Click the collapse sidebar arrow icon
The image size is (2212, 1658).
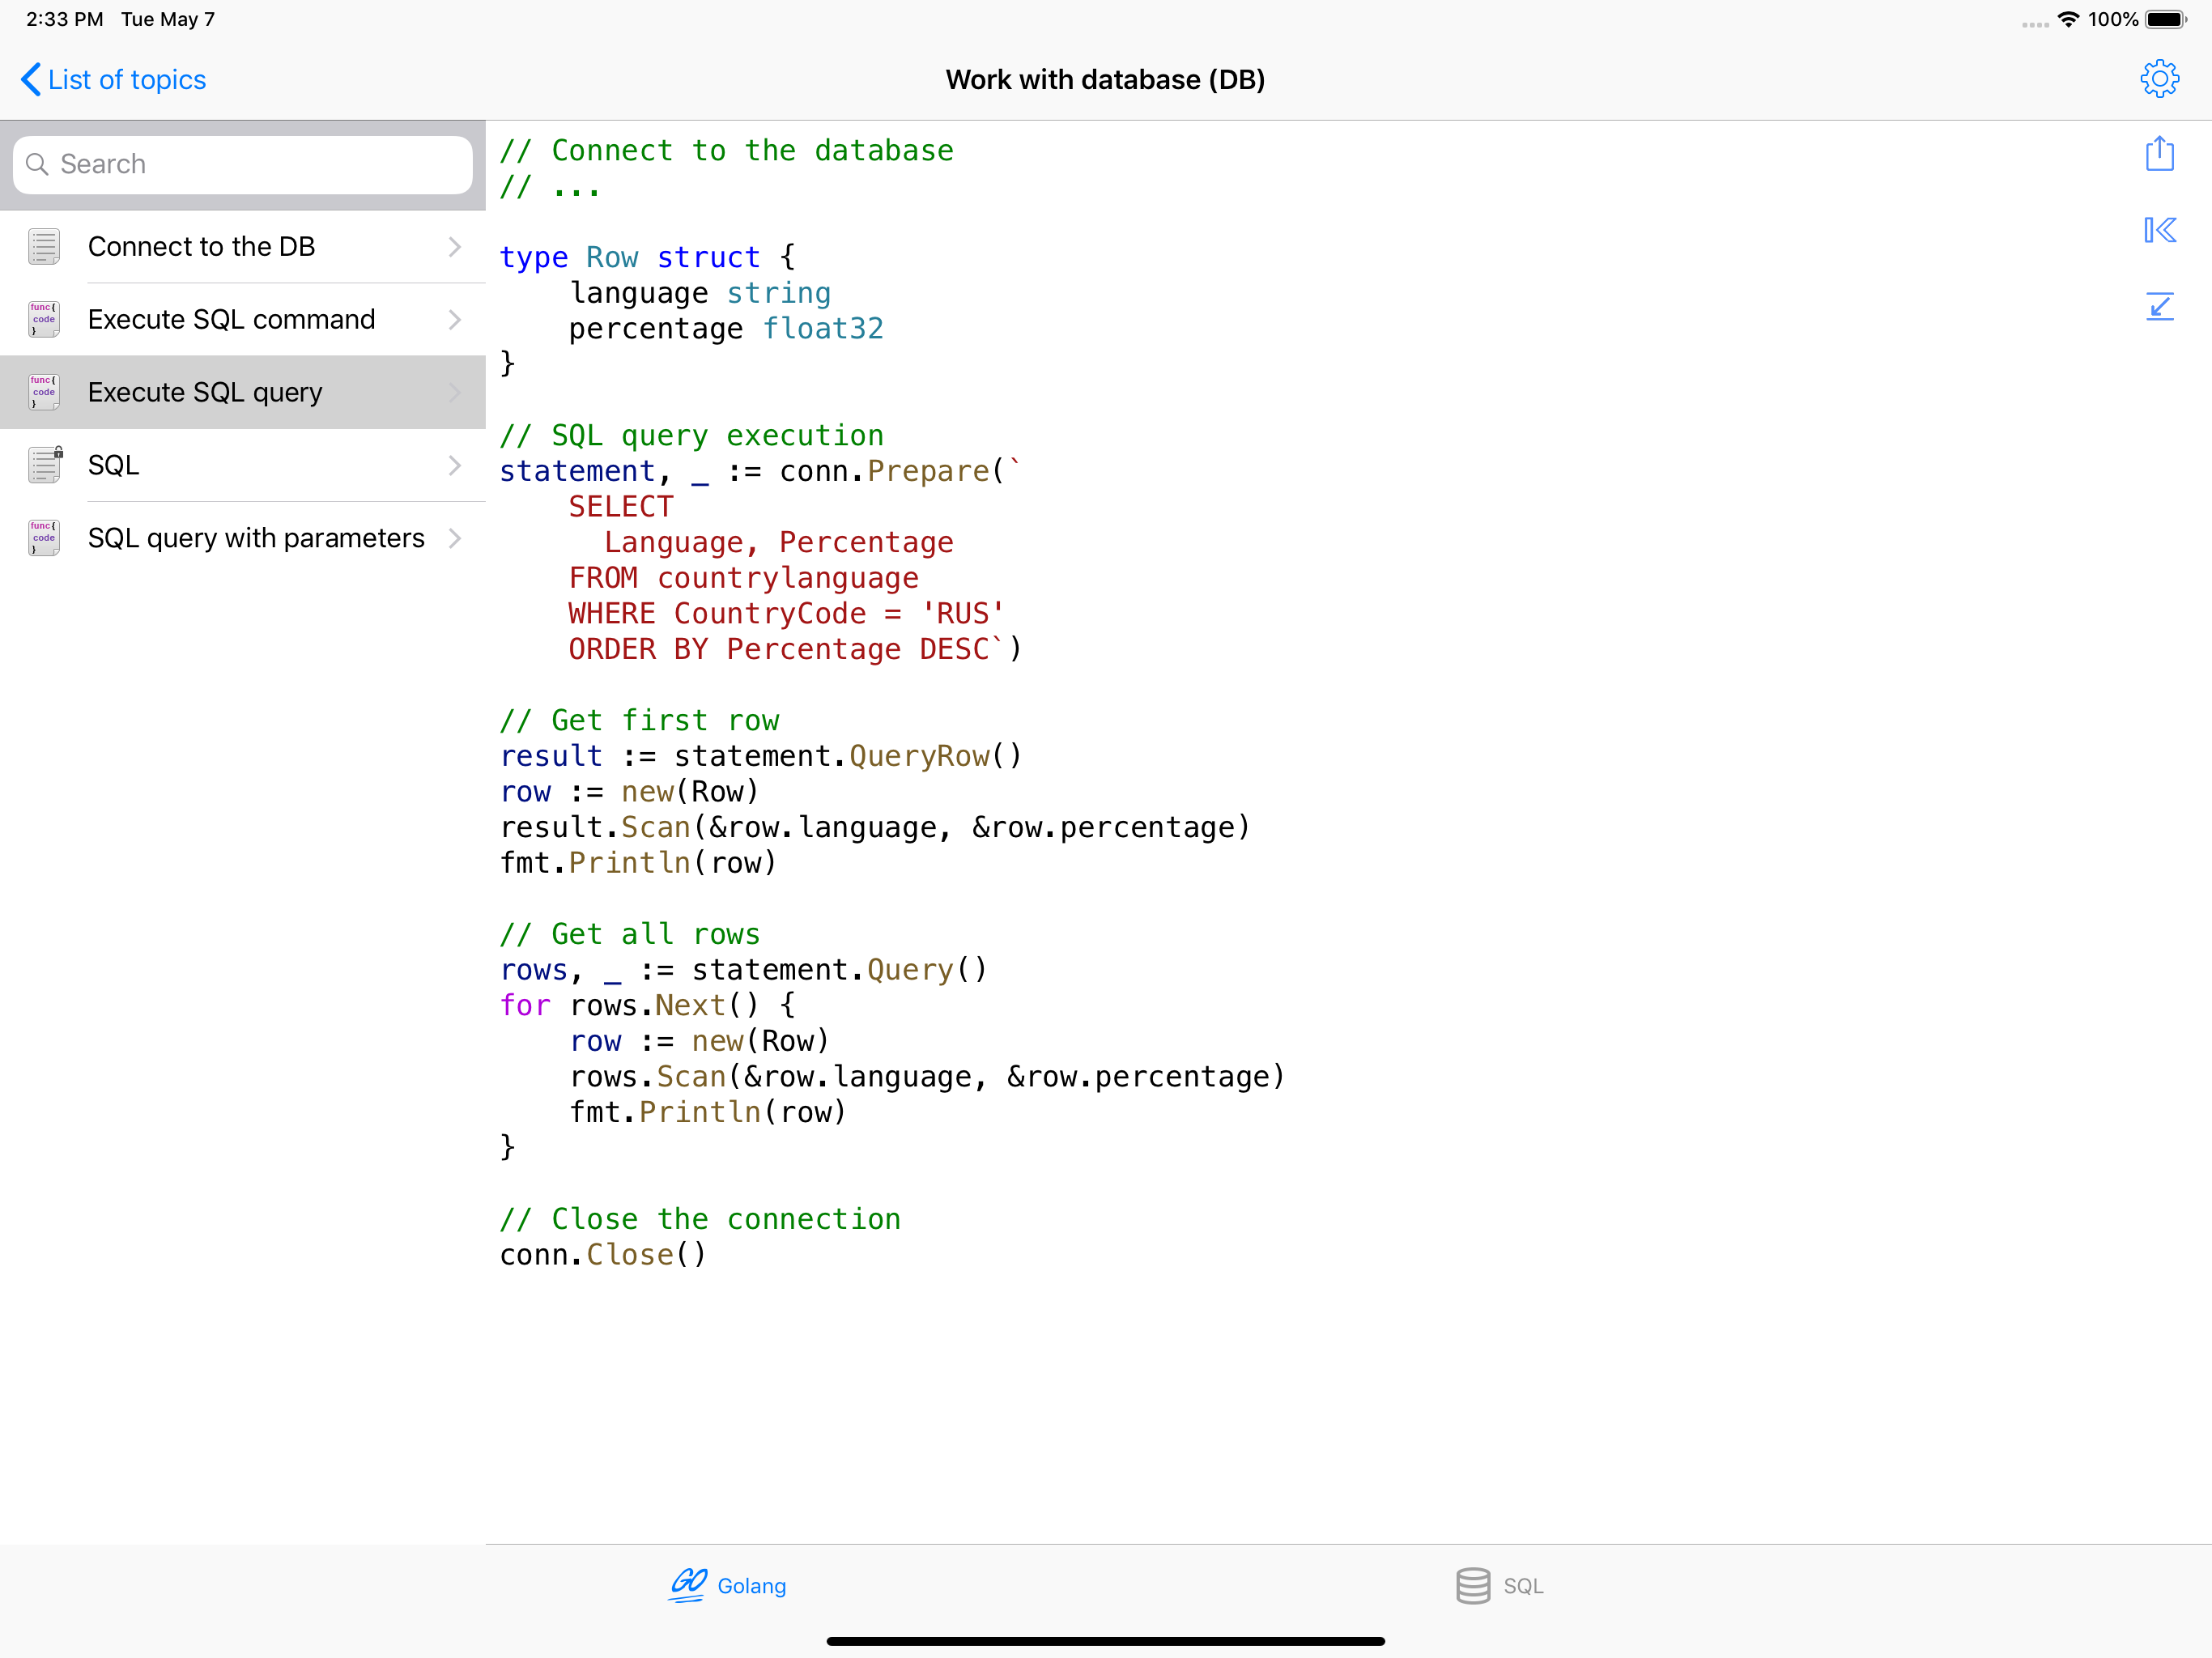click(2159, 230)
